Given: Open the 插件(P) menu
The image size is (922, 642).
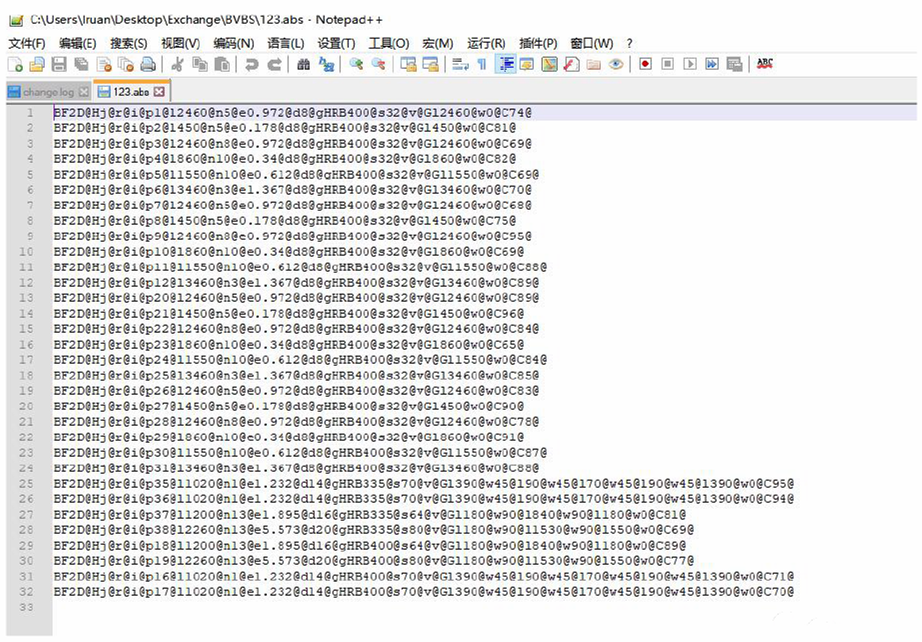Looking at the screenshot, I should pyautogui.click(x=538, y=44).
